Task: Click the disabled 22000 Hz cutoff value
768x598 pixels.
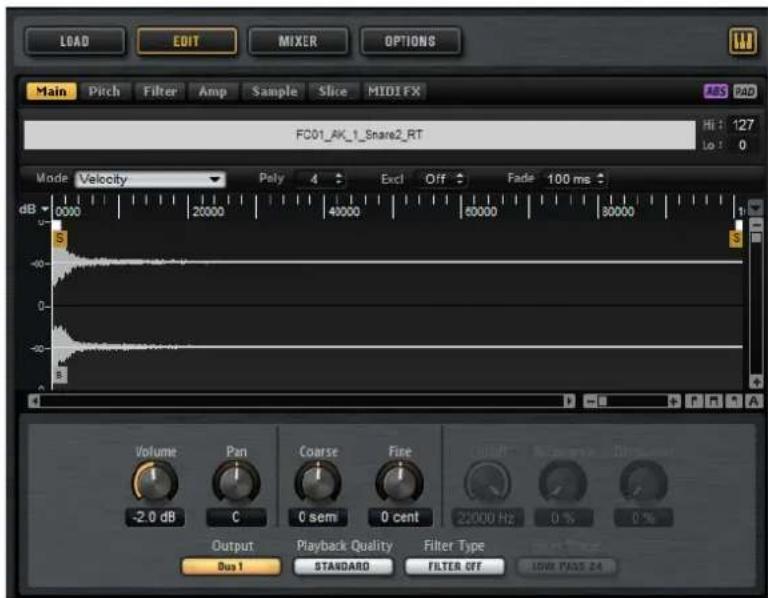Action: 486,518
